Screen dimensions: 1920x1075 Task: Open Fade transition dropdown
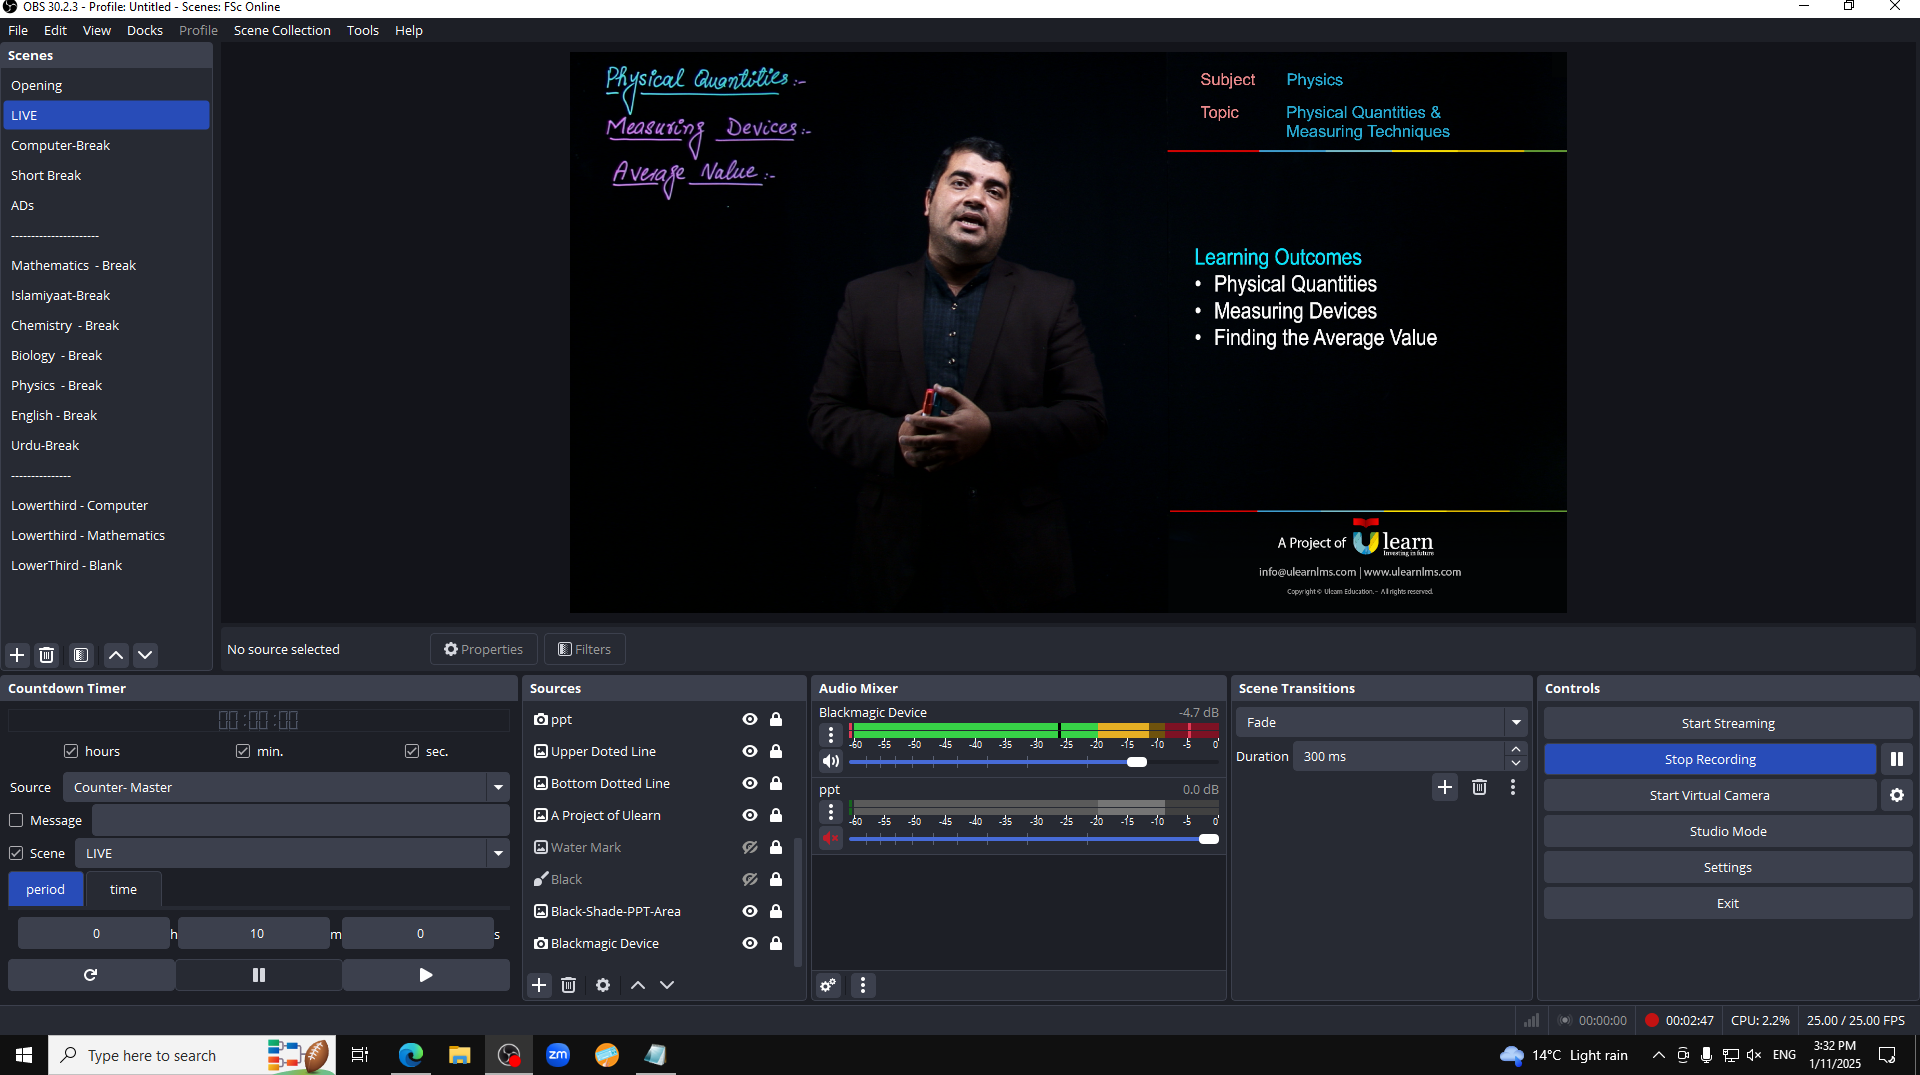pyautogui.click(x=1380, y=722)
